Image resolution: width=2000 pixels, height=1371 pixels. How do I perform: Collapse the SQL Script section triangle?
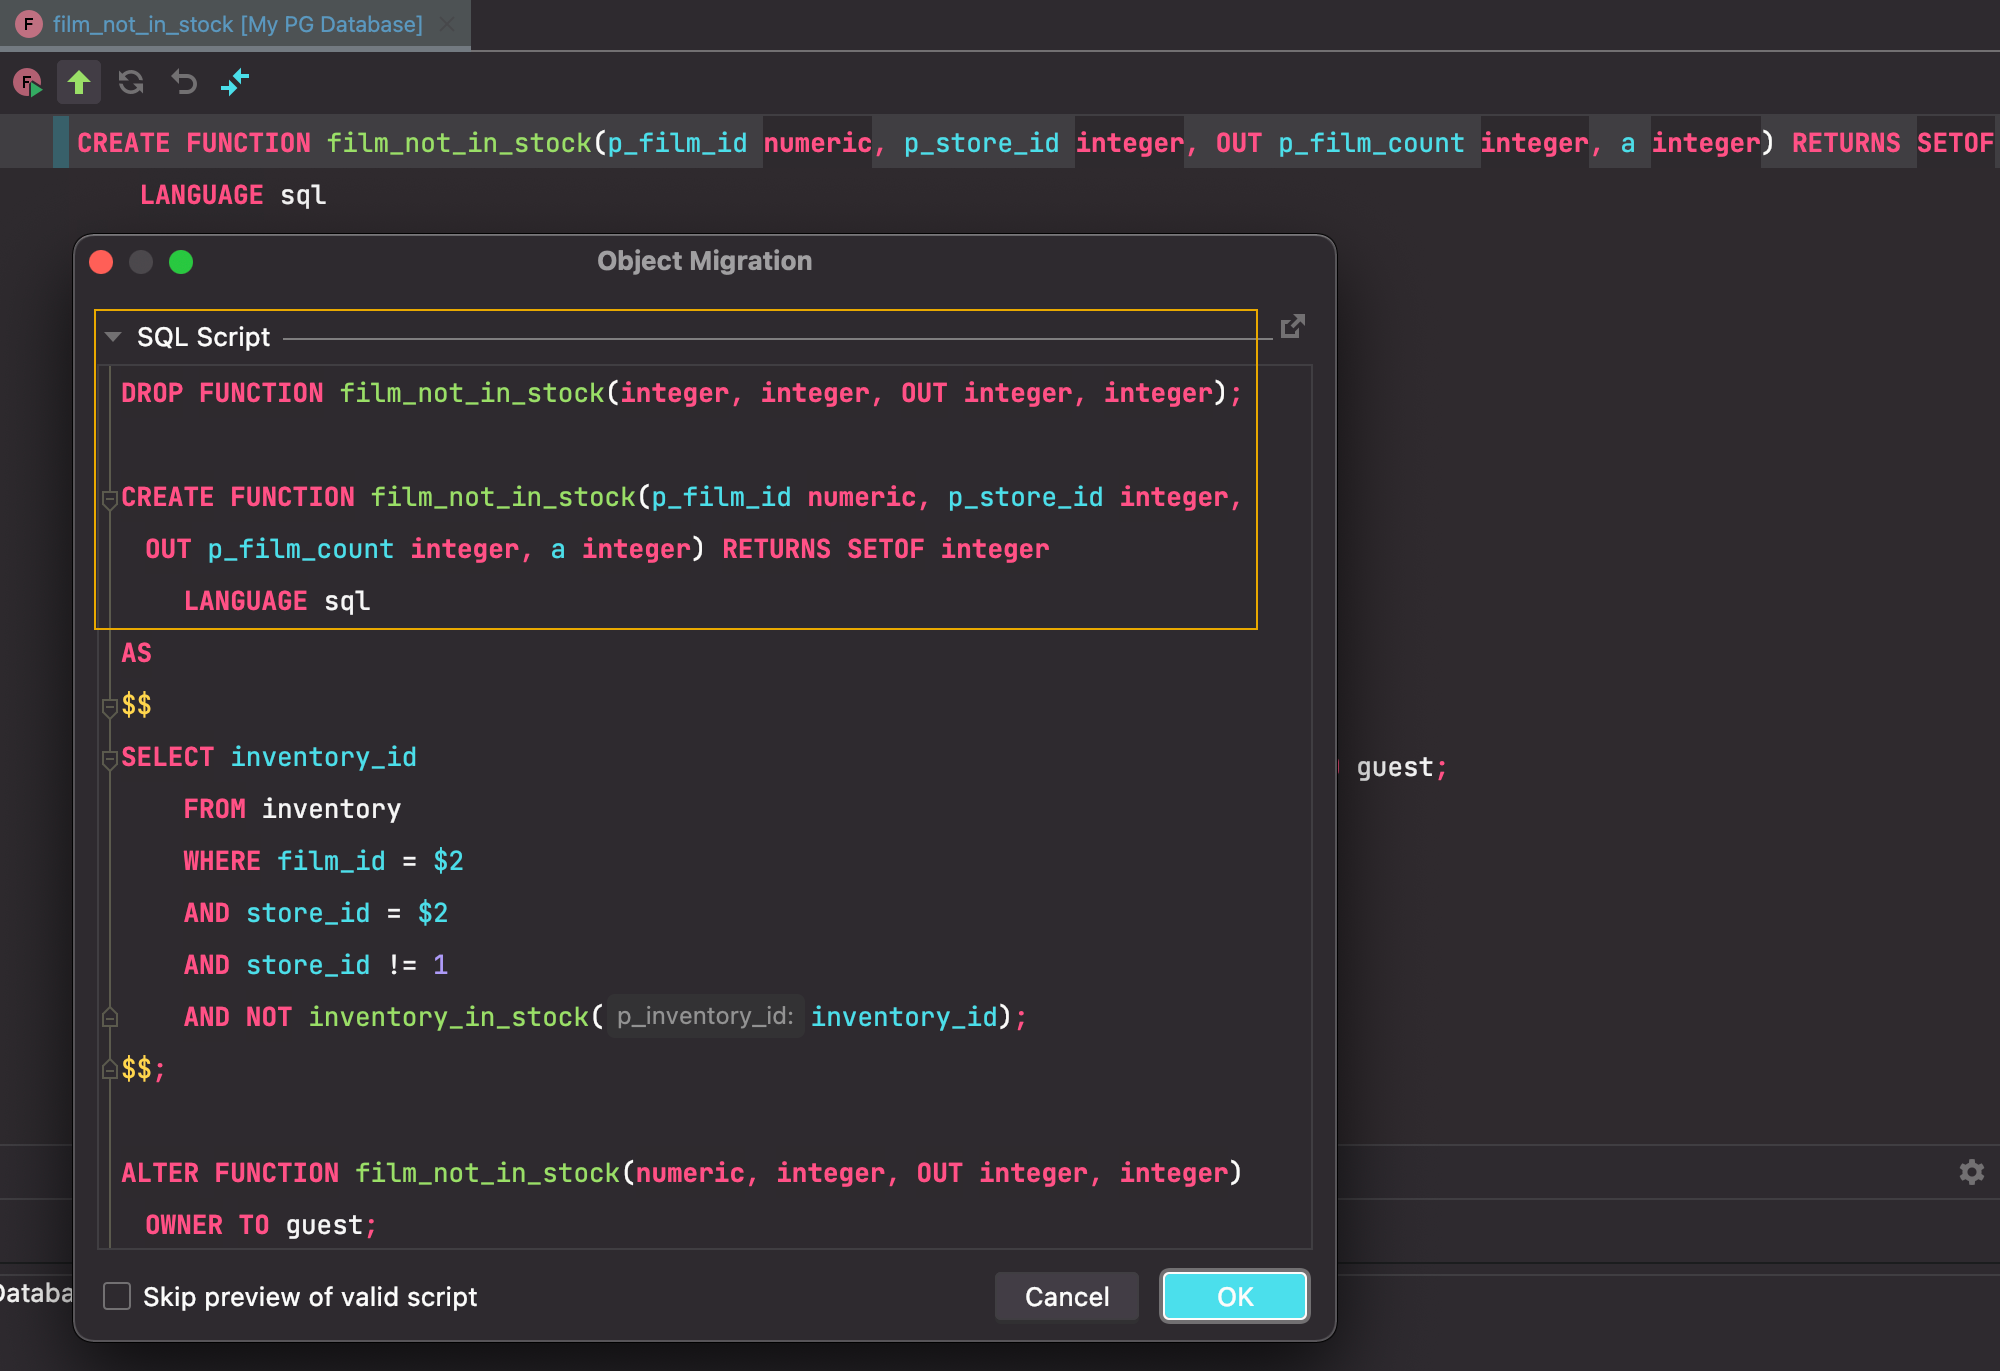(113, 337)
